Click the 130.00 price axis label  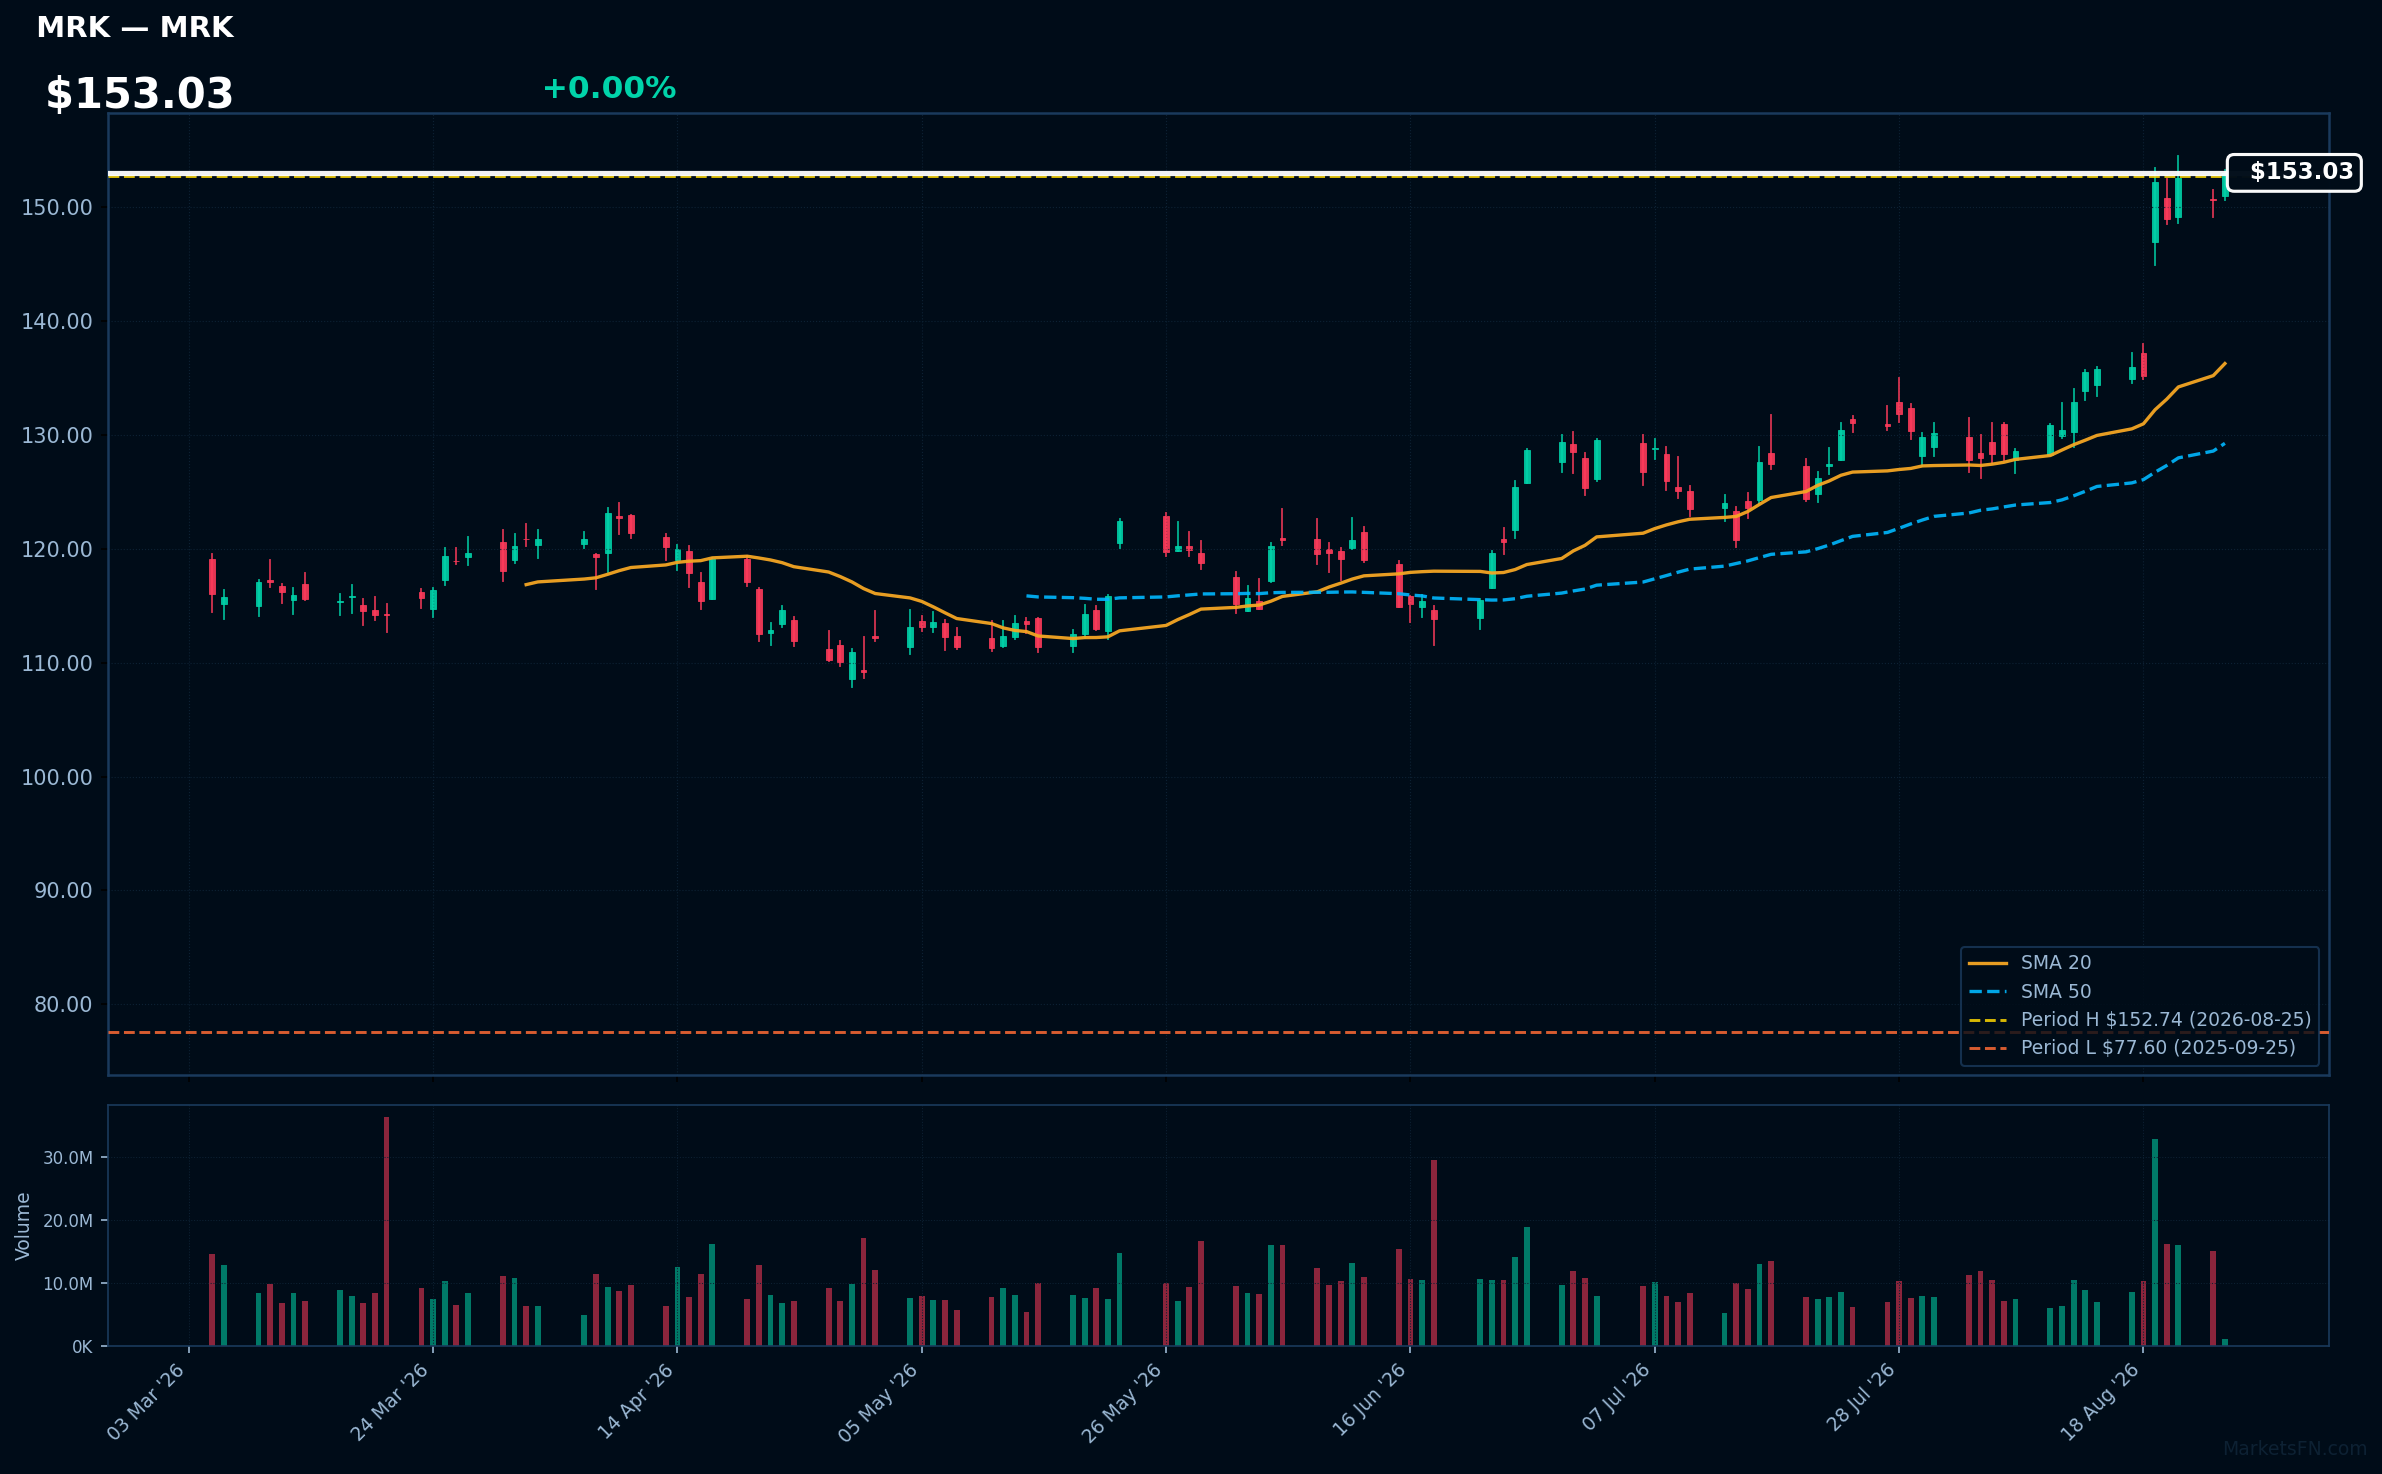pos(56,436)
